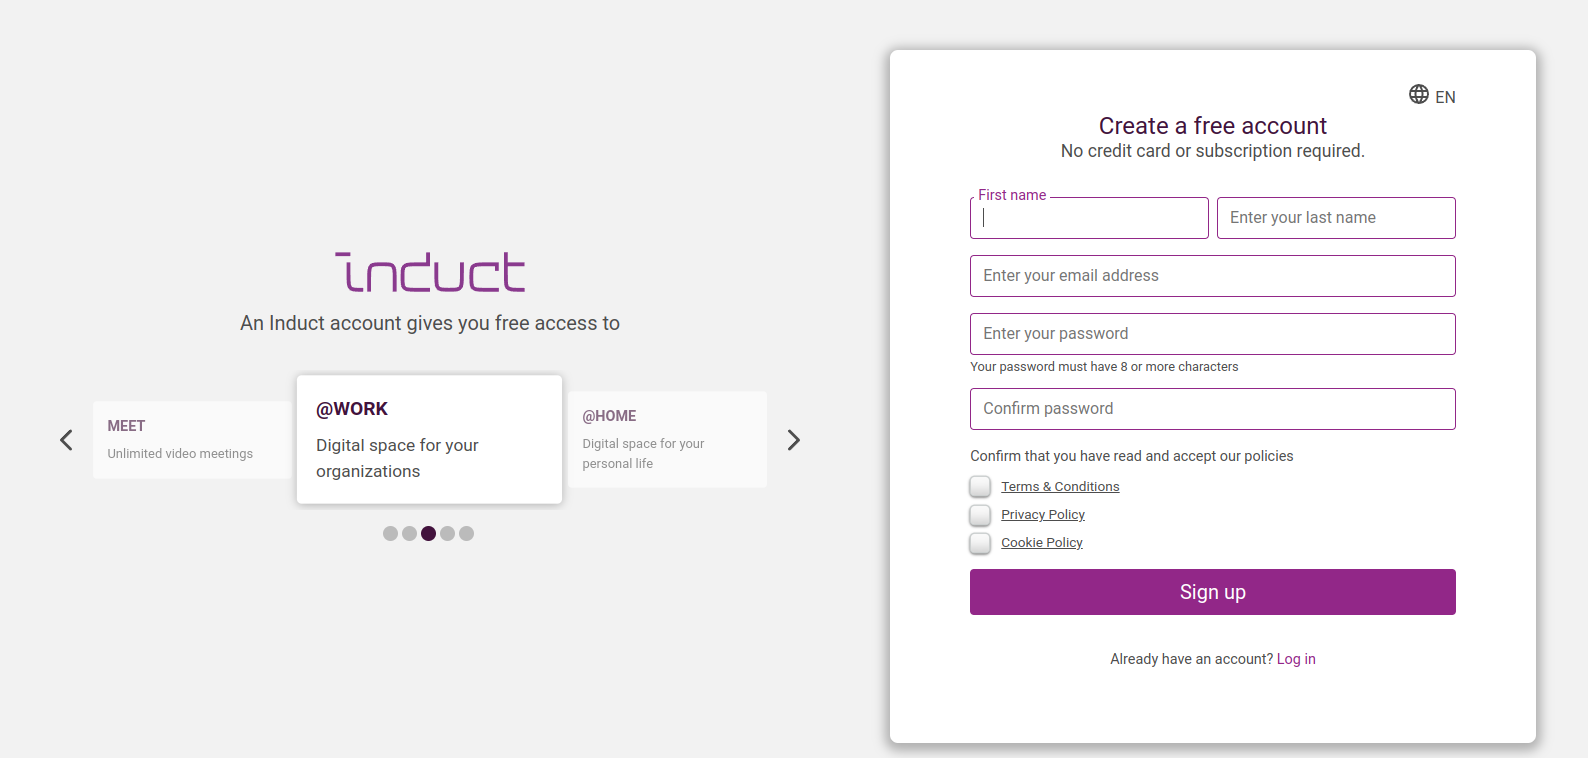Screen dimensions: 1588x758
Task: Select the active third carousel dot
Action: click(428, 534)
